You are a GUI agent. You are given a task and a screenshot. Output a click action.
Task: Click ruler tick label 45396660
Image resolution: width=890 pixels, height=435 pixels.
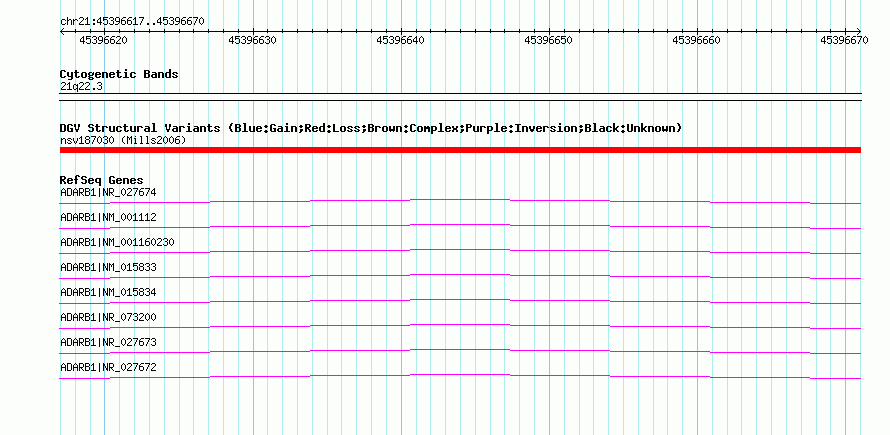pyautogui.click(x=696, y=40)
